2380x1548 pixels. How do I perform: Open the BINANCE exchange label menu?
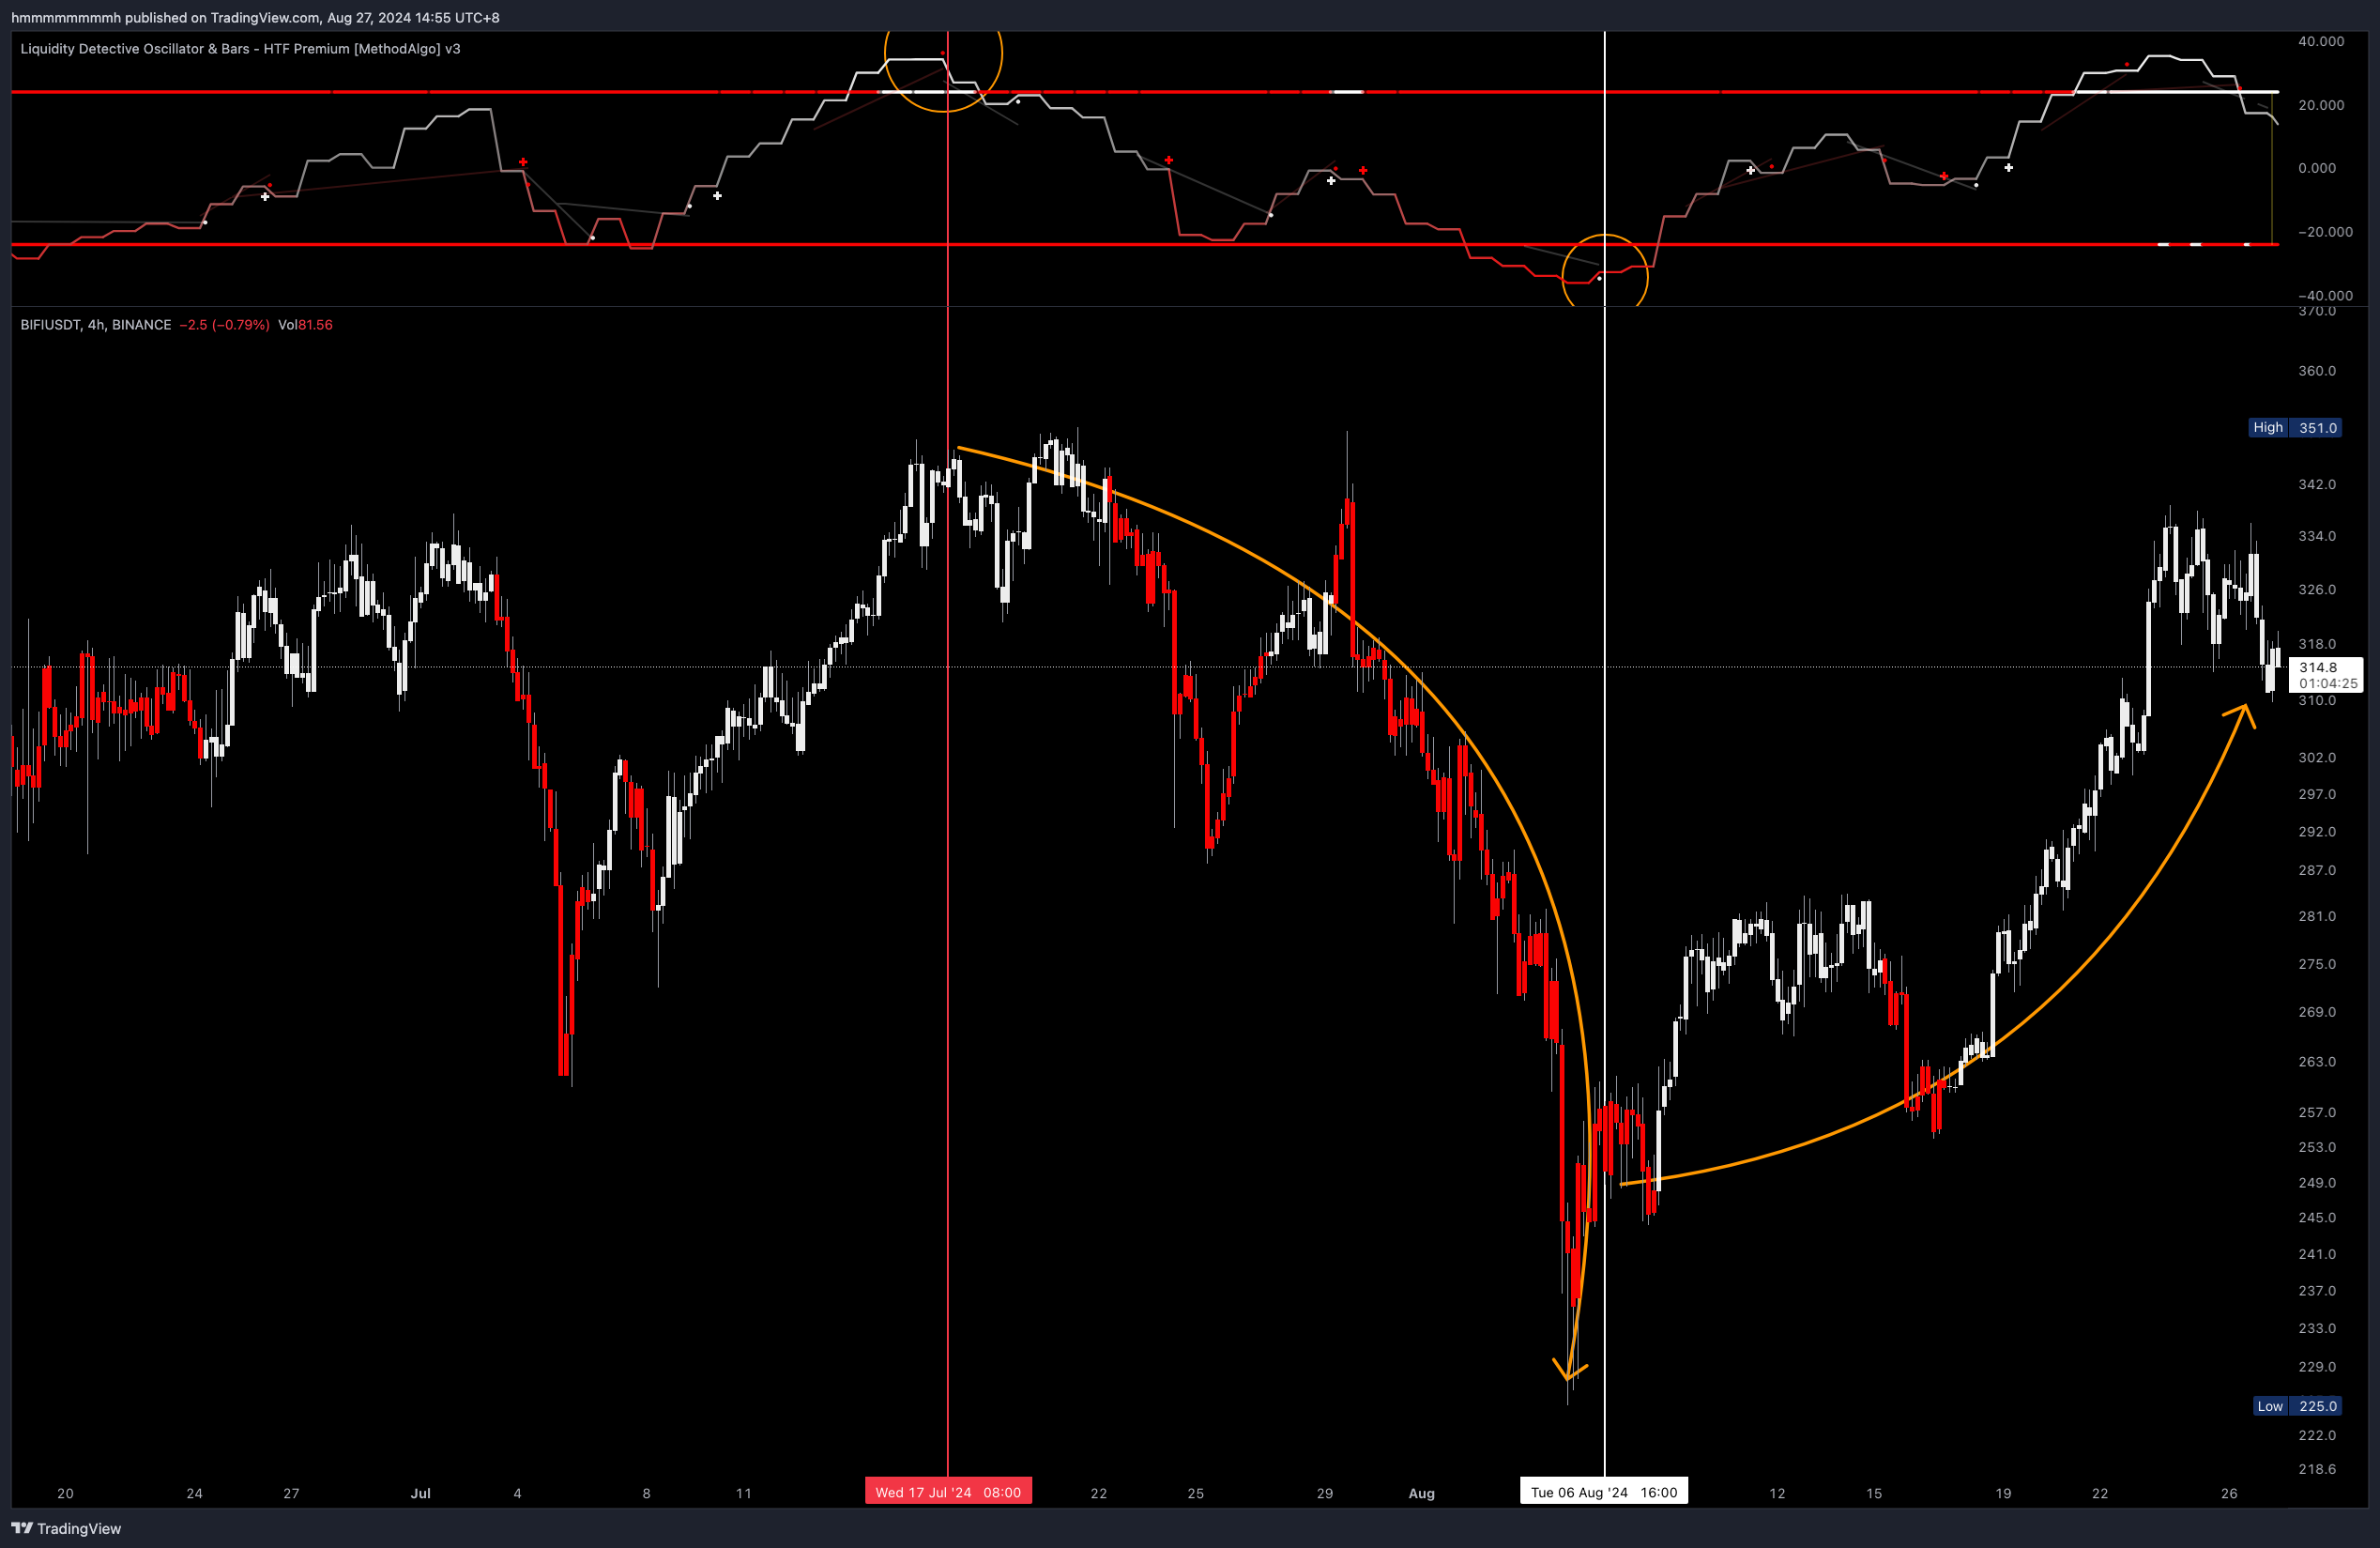142,324
